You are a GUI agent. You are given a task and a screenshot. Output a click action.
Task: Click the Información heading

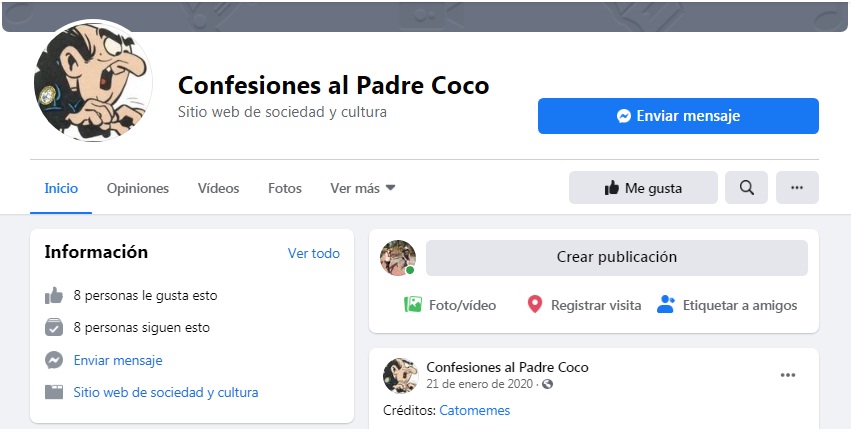pyautogui.click(x=96, y=253)
